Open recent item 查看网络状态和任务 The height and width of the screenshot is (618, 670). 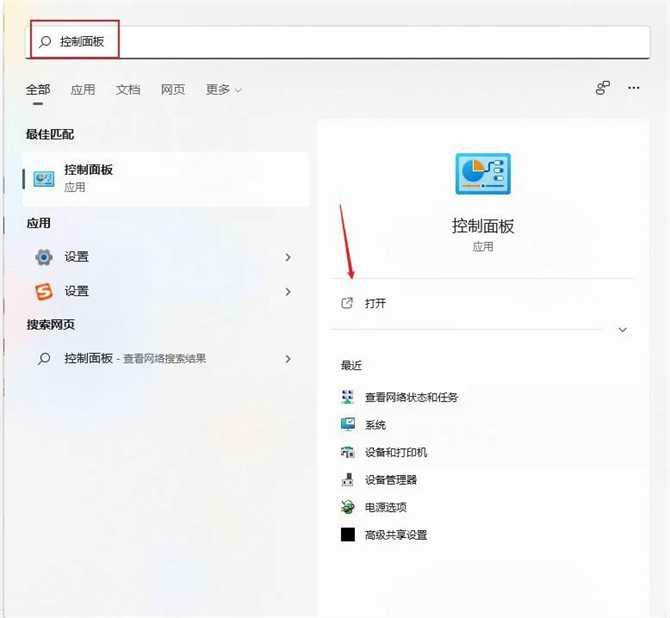411,397
